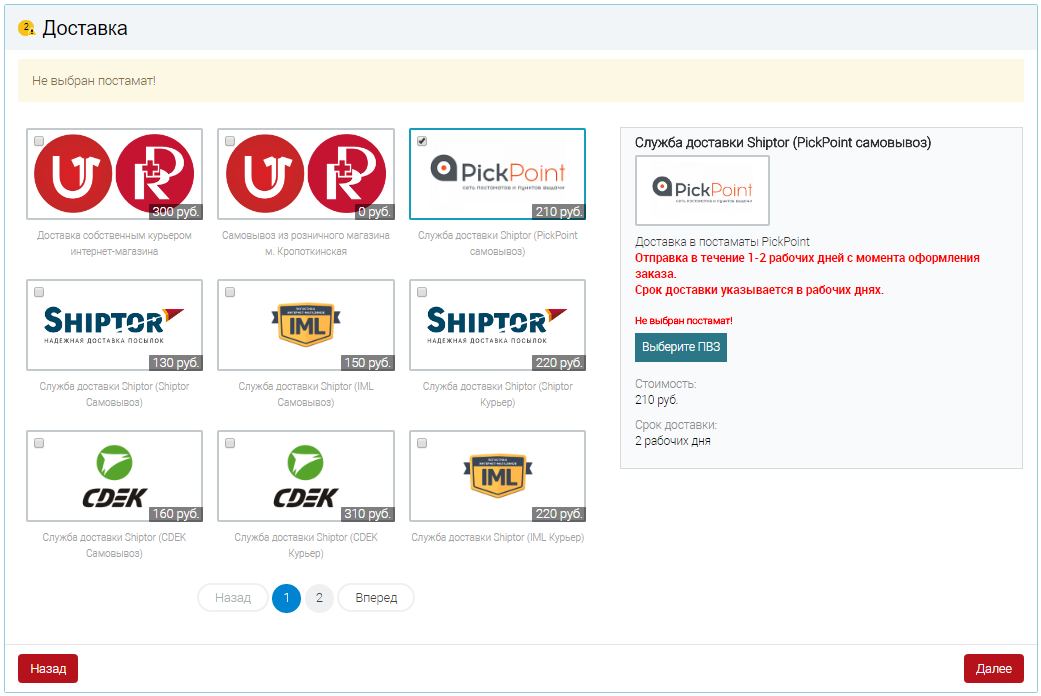Click the '160 руб.' price tag

pos(175,514)
